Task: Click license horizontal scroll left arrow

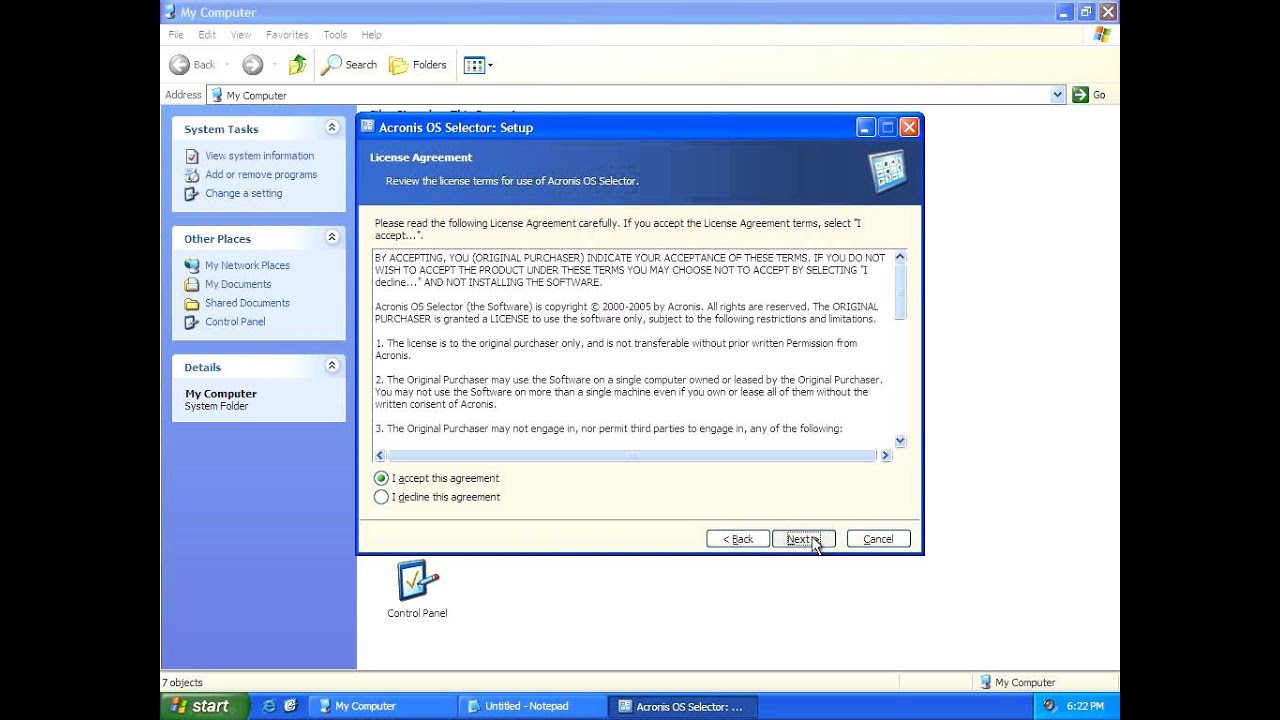Action: (380, 456)
